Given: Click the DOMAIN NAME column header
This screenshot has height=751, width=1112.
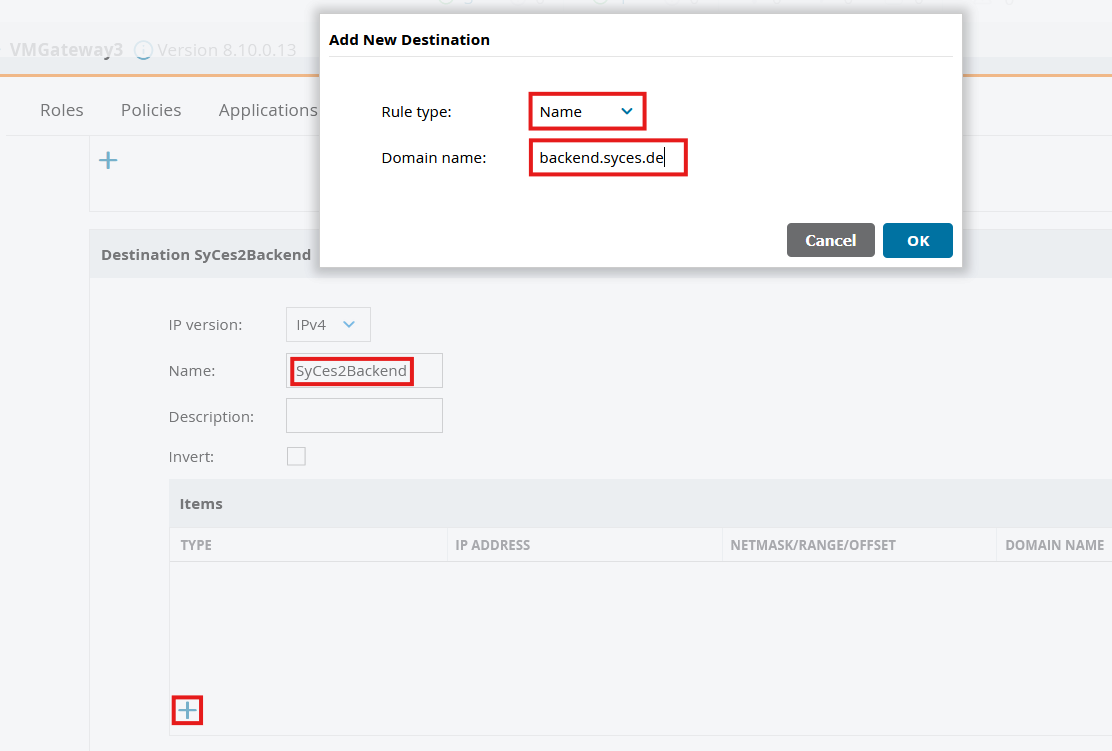Looking at the screenshot, I should (x=1054, y=545).
